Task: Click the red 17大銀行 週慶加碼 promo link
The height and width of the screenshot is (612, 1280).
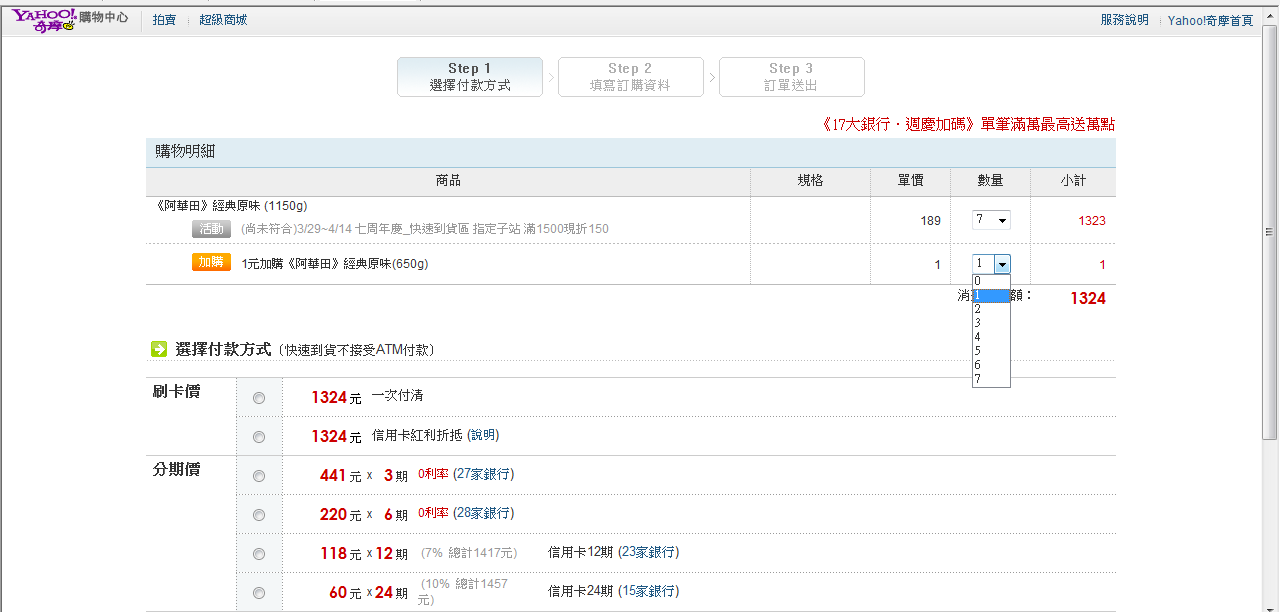Action: click(967, 125)
